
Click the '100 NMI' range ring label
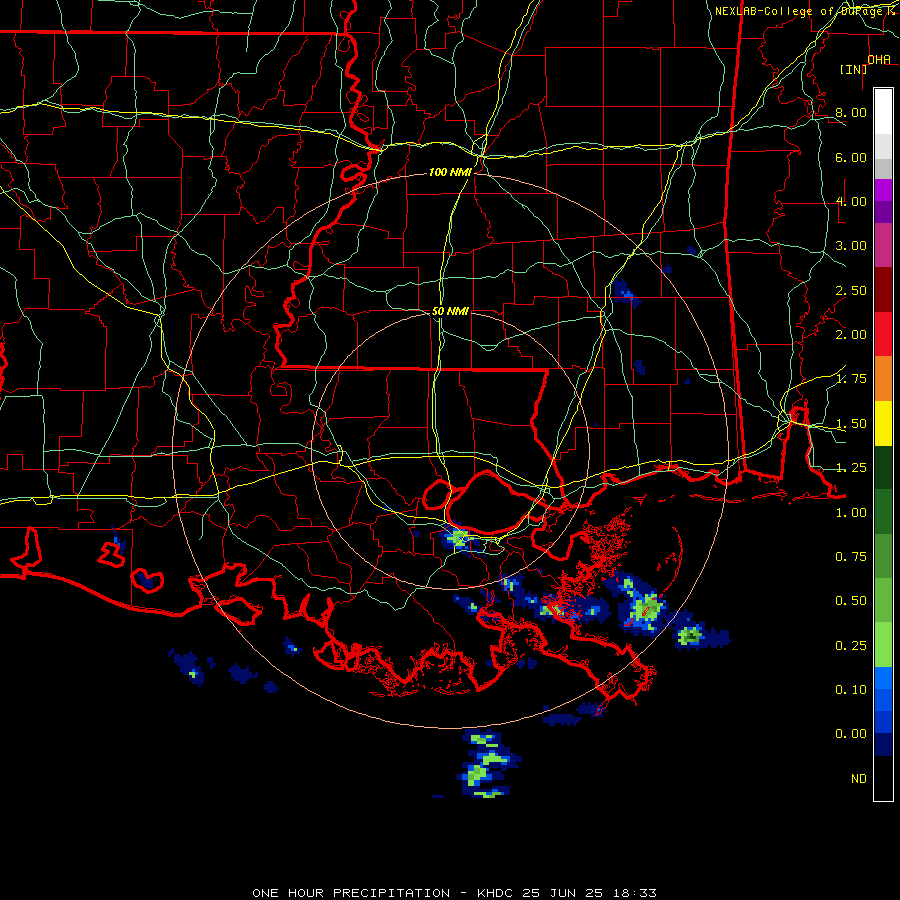(x=450, y=172)
